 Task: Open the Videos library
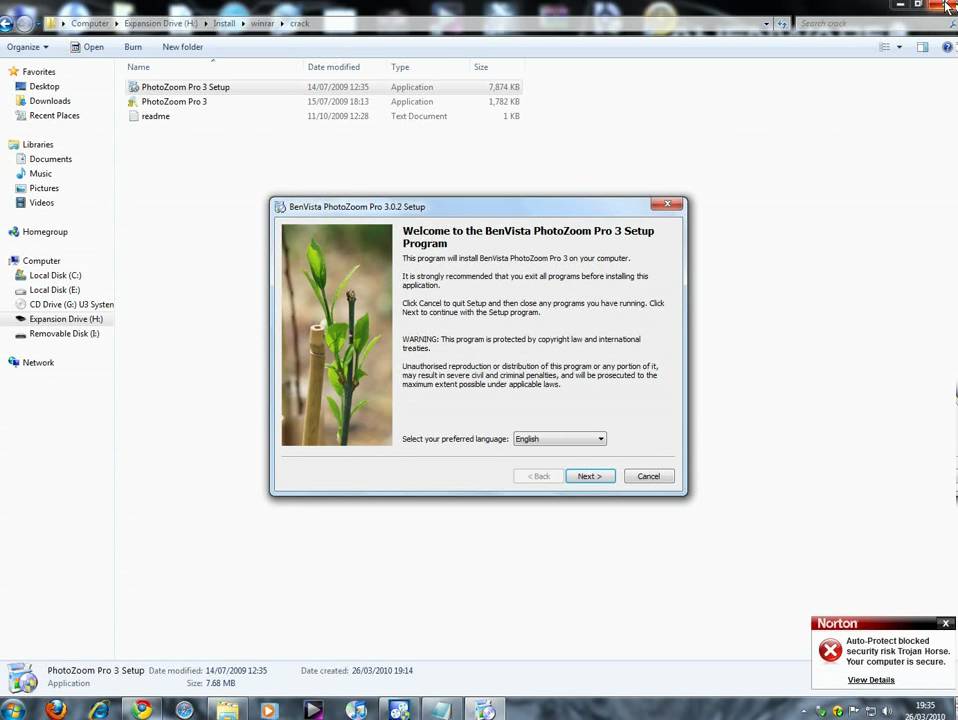click(42, 203)
